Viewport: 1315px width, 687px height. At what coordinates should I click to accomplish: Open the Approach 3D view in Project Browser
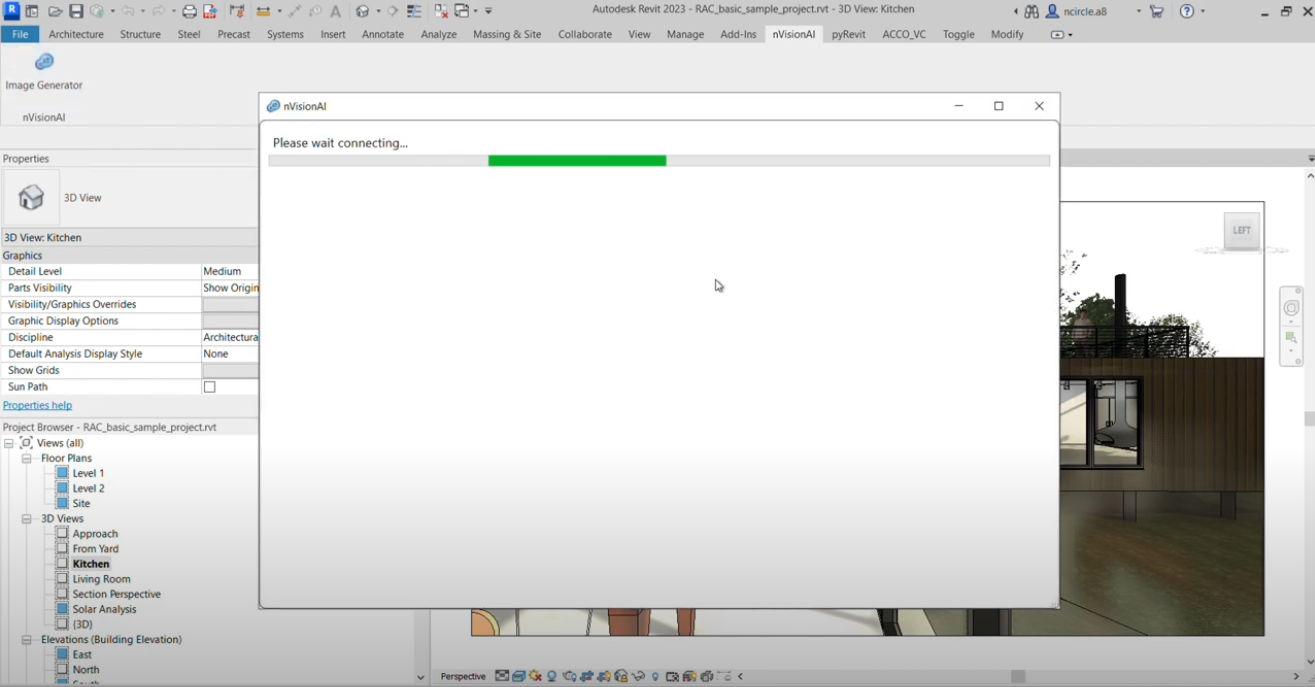(x=95, y=534)
